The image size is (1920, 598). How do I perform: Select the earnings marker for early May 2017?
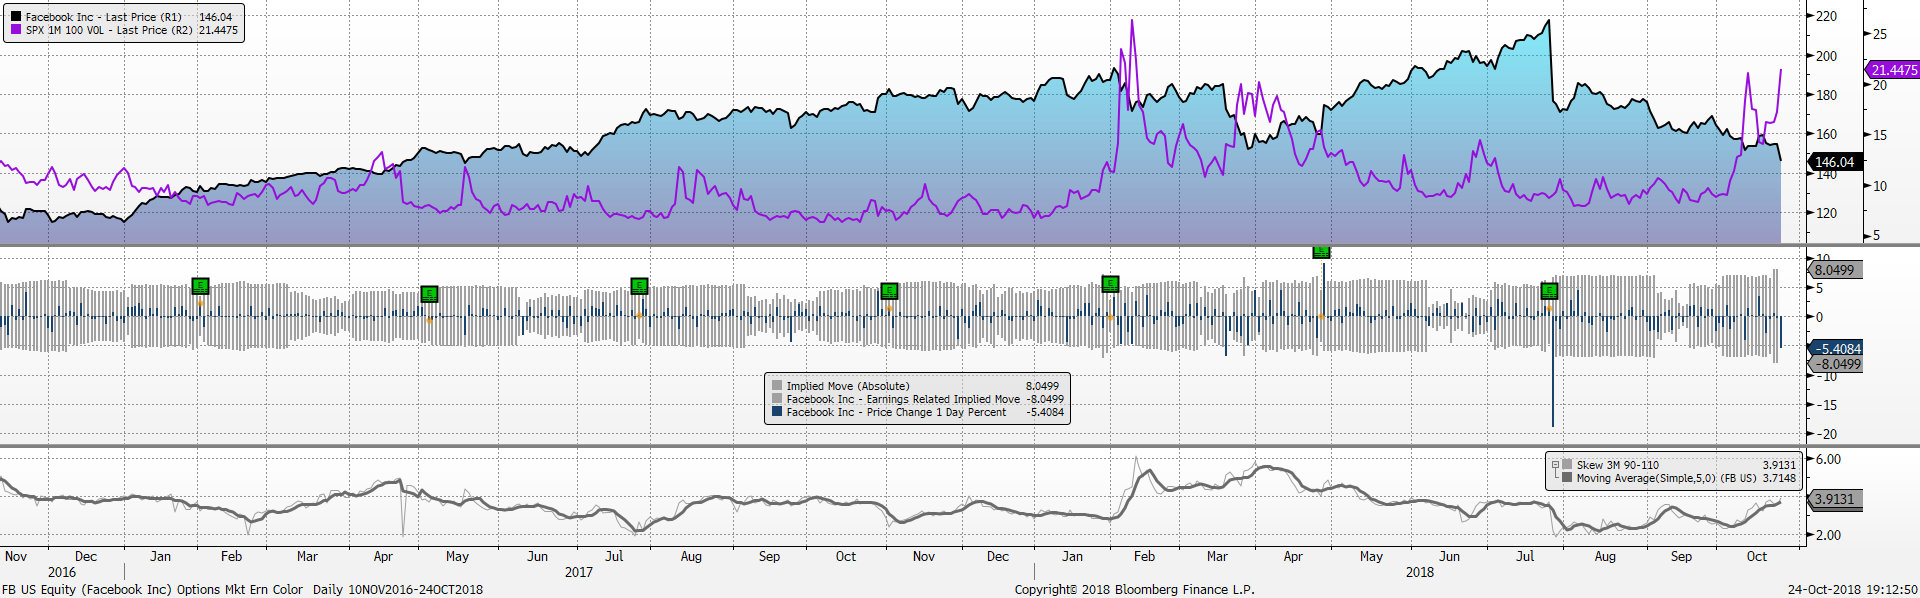point(429,293)
